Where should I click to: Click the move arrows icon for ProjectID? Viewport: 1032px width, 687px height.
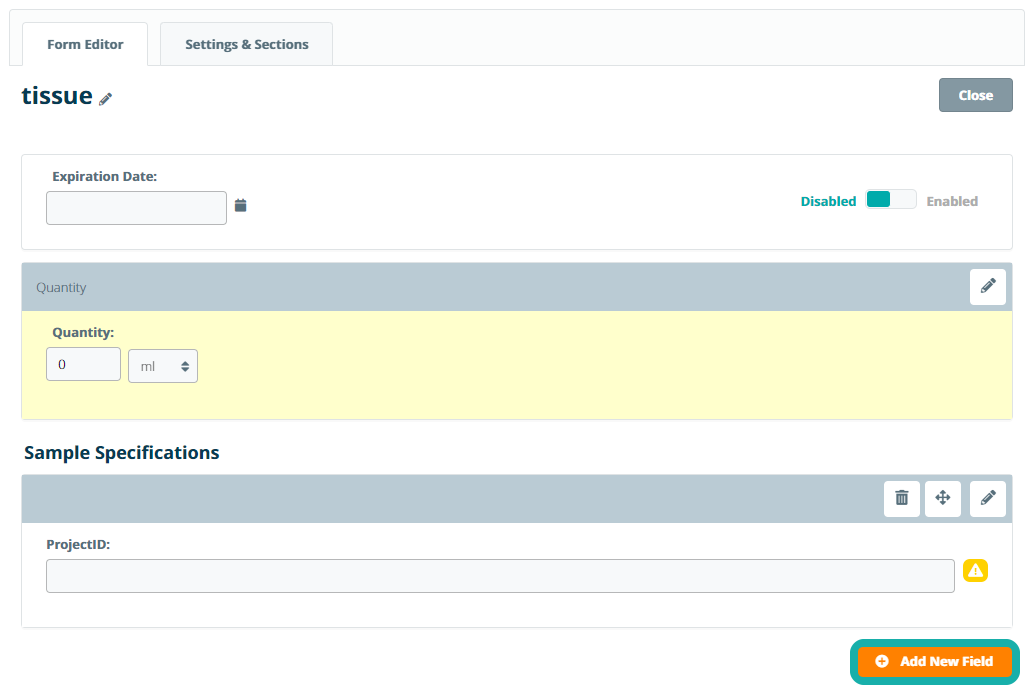[942, 498]
